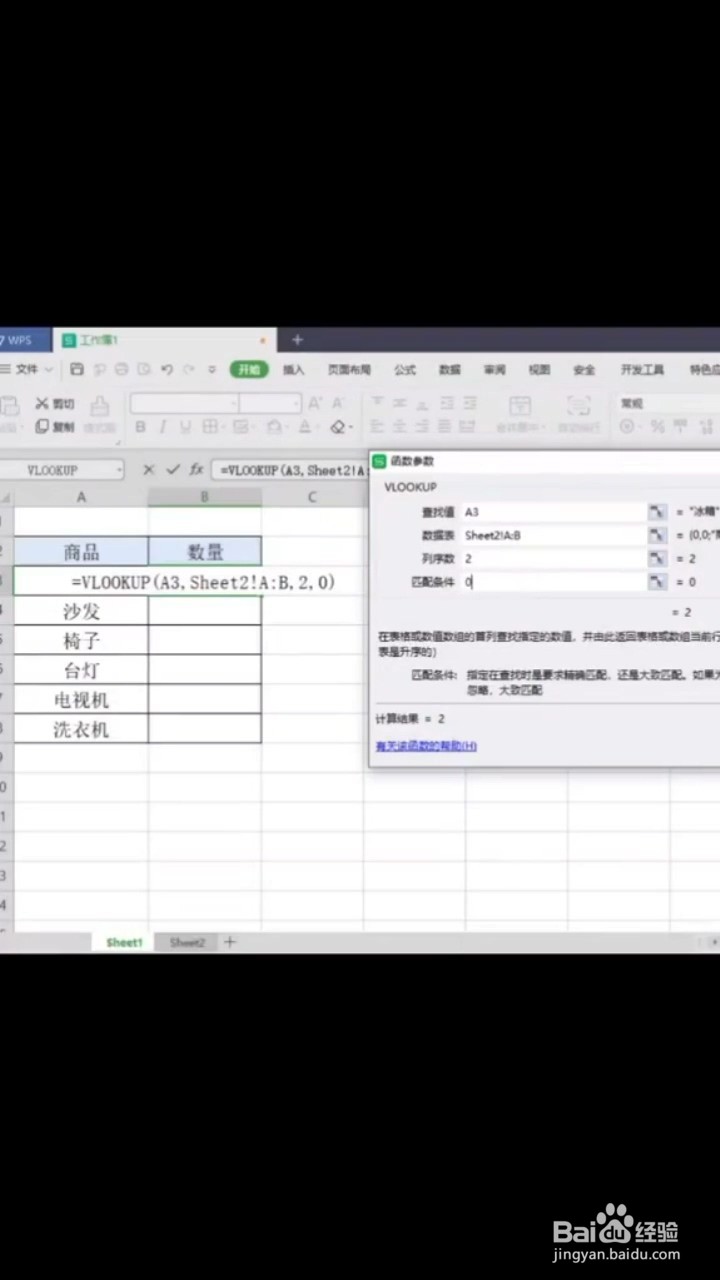The width and height of the screenshot is (720, 1280).
Task: Select the WPS home tab
Action: click(x=24, y=340)
